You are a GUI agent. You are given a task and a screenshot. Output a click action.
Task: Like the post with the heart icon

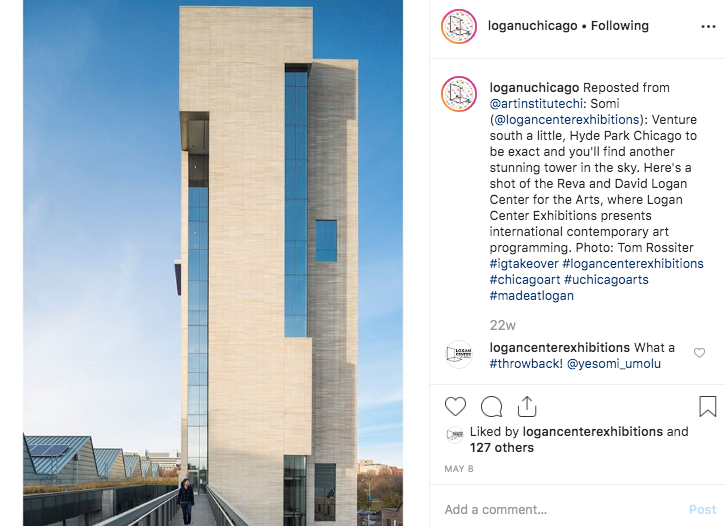pos(455,407)
